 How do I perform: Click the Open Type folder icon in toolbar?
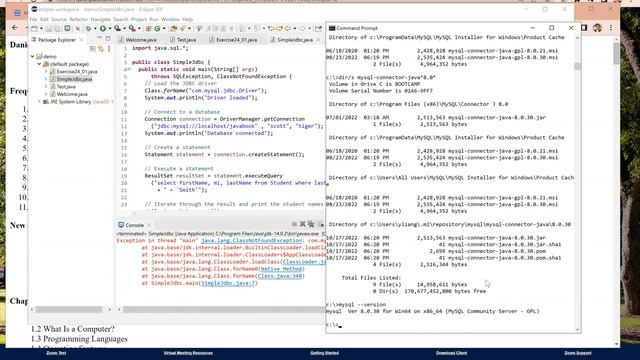click(173, 29)
